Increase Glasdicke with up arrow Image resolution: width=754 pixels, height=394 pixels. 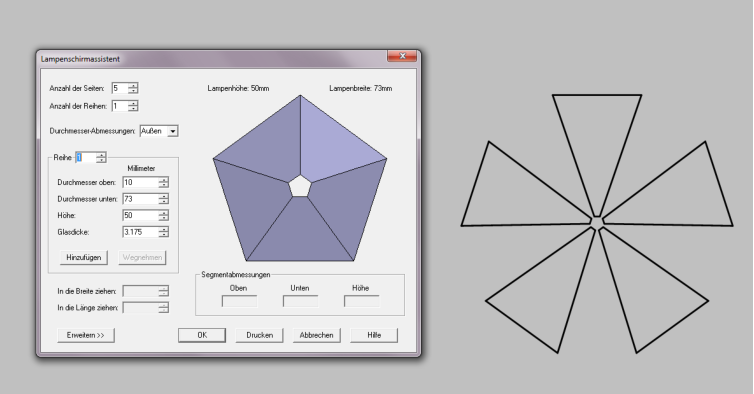[x=163, y=229]
